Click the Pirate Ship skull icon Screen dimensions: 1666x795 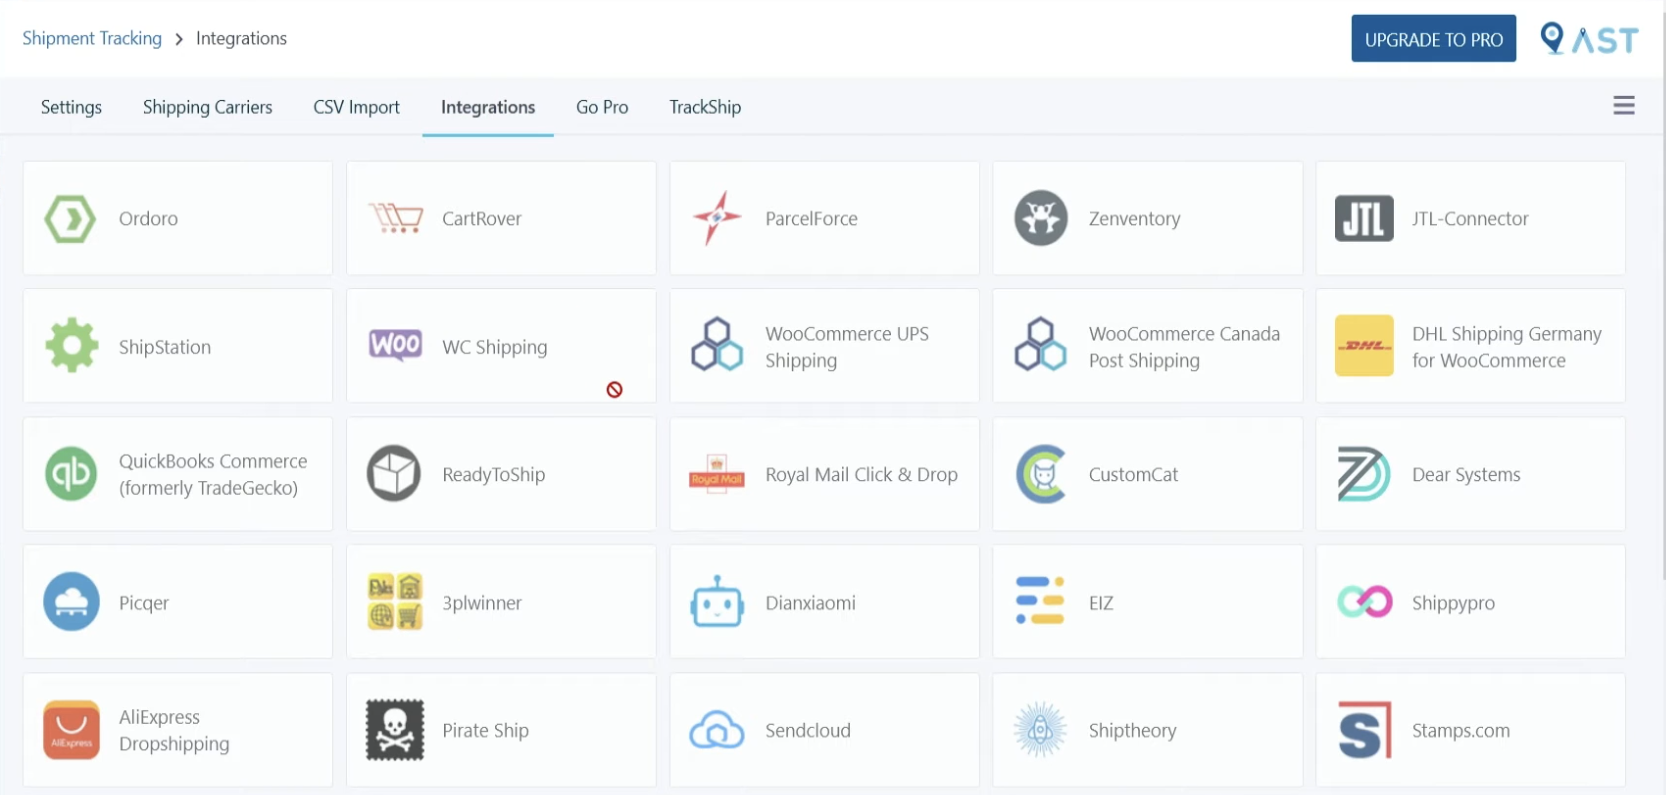pos(395,730)
